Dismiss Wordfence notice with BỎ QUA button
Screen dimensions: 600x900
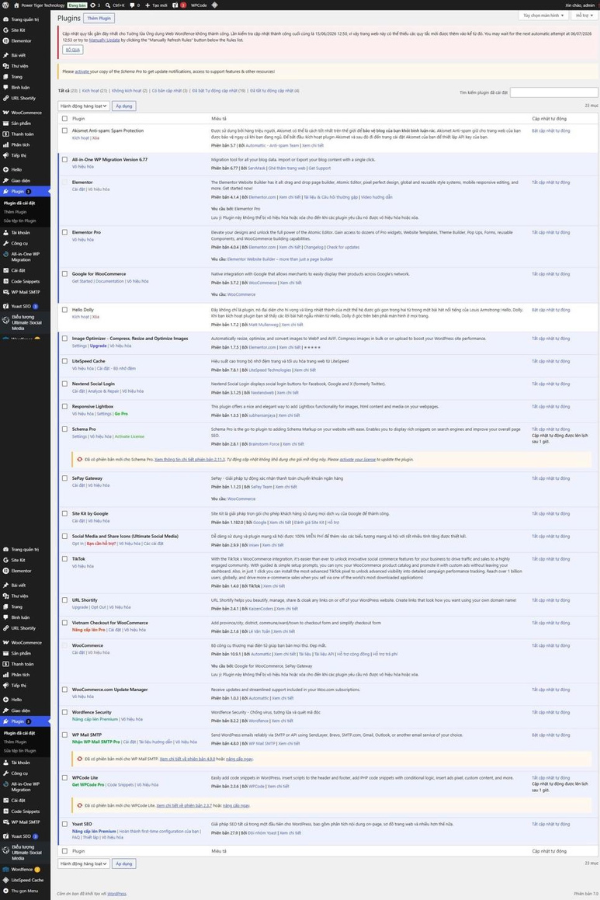click(72, 50)
